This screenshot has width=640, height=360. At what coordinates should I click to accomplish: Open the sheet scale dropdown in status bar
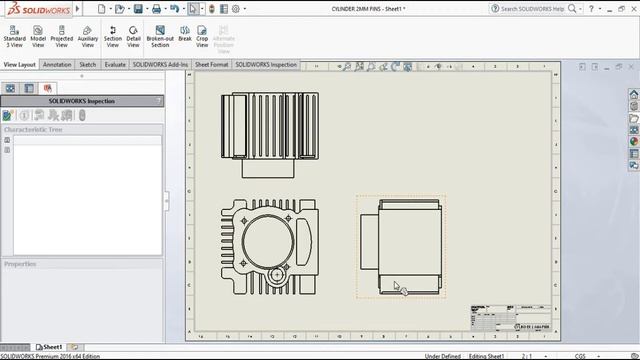click(x=546, y=356)
